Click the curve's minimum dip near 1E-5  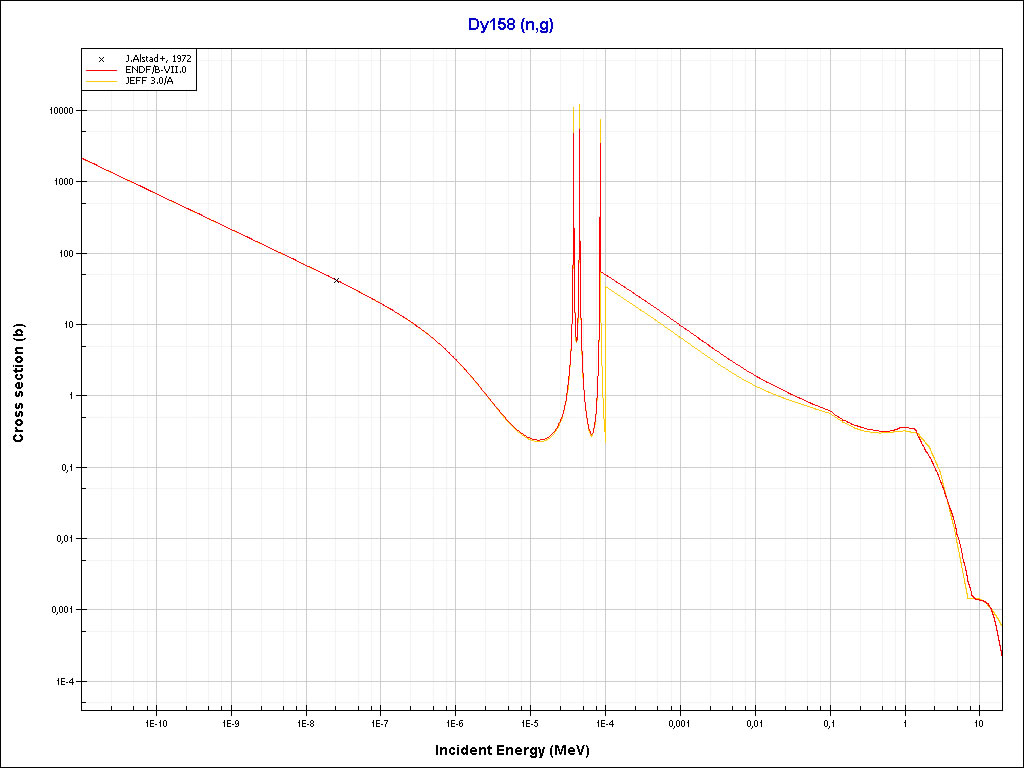pos(538,440)
